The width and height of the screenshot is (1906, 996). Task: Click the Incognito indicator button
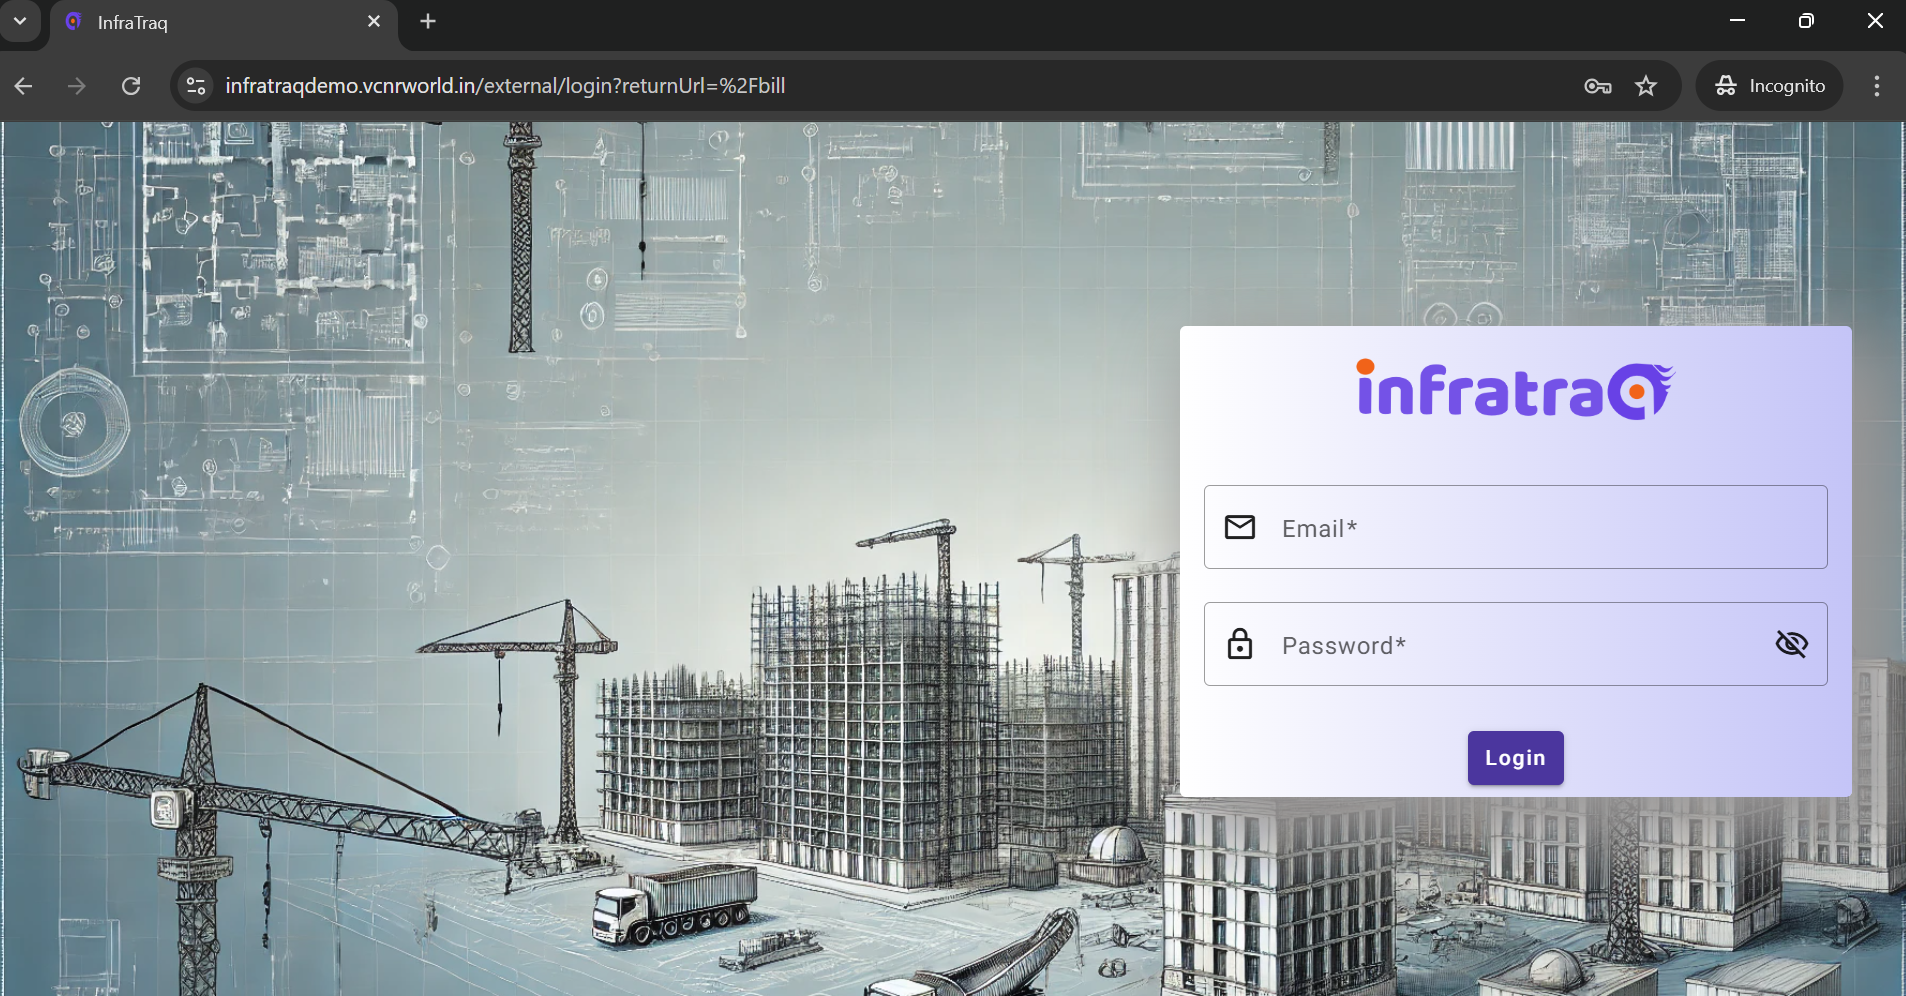[1770, 86]
